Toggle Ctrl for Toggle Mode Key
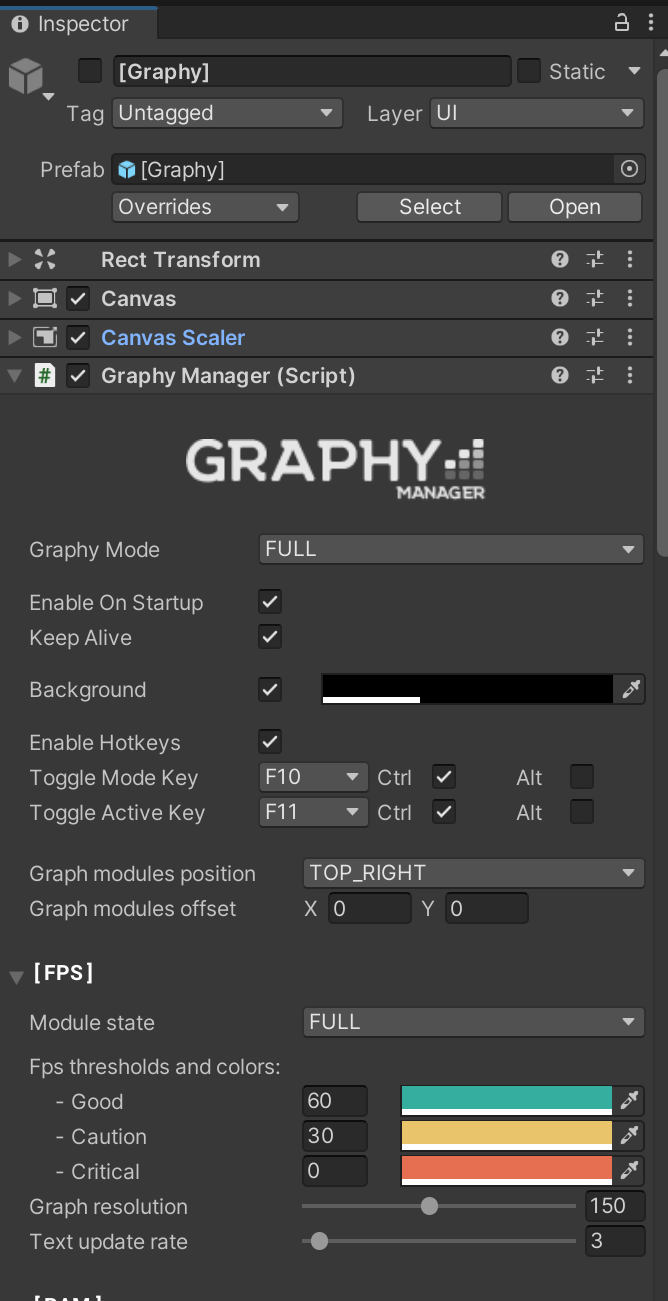This screenshot has width=668, height=1301. tap(444, 777)
